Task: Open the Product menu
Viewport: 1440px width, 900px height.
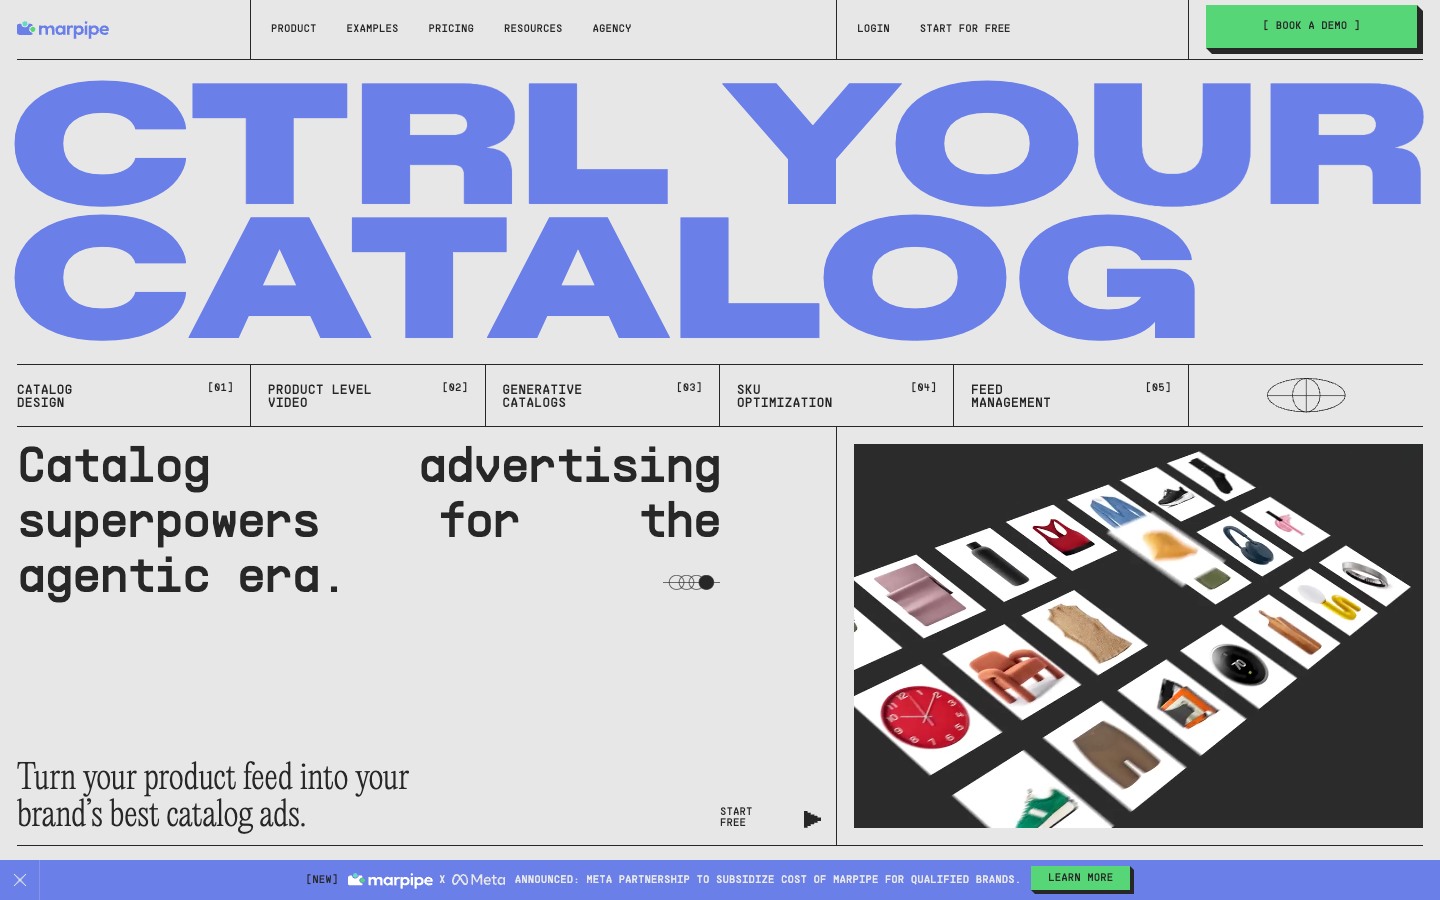Action: [293, 29]
